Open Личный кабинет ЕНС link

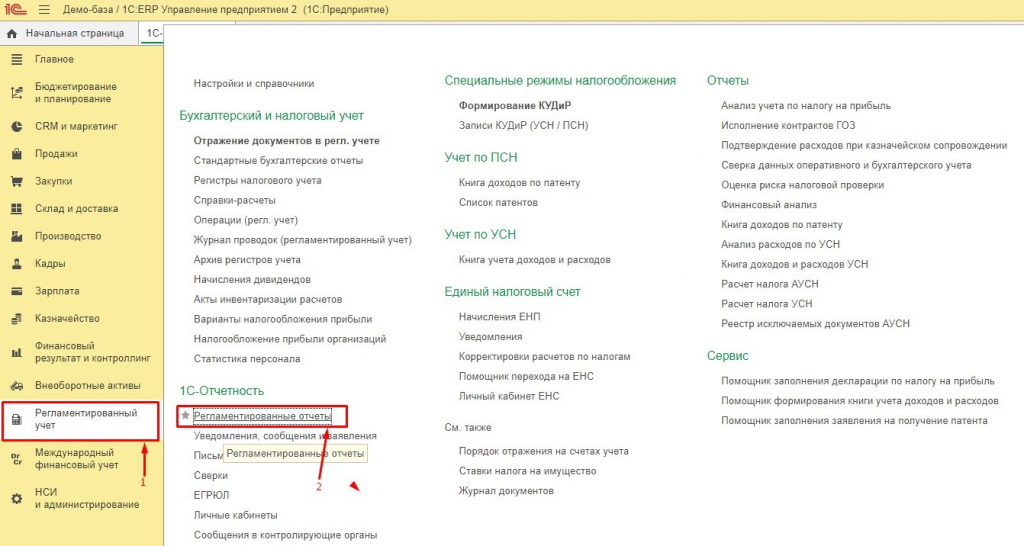(509, 396)
